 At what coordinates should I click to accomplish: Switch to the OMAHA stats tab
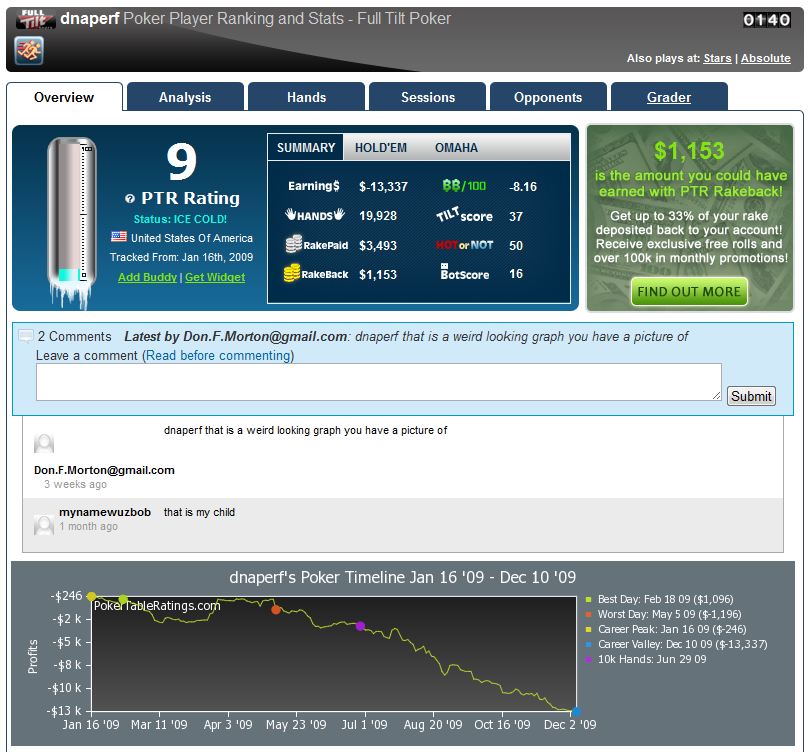(x=456, y=148)
